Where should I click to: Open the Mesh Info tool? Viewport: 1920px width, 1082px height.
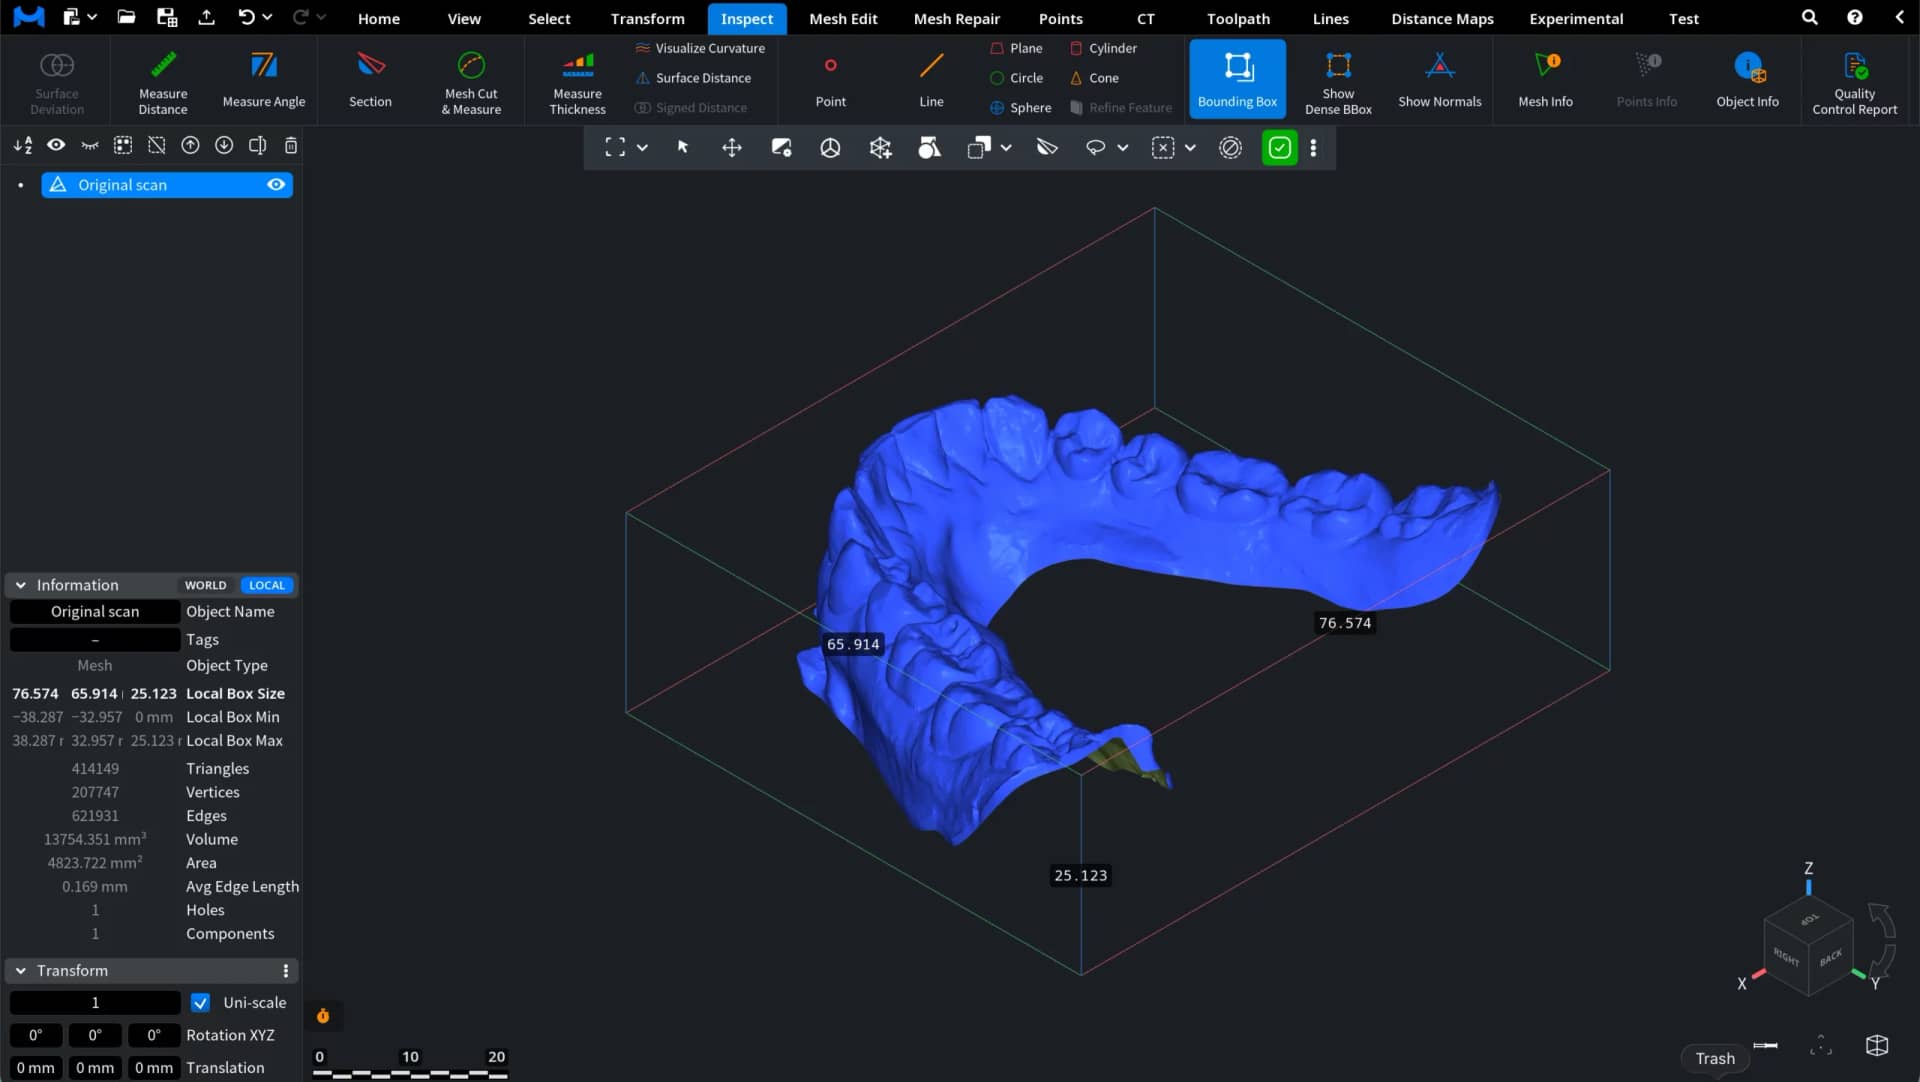1545,82
